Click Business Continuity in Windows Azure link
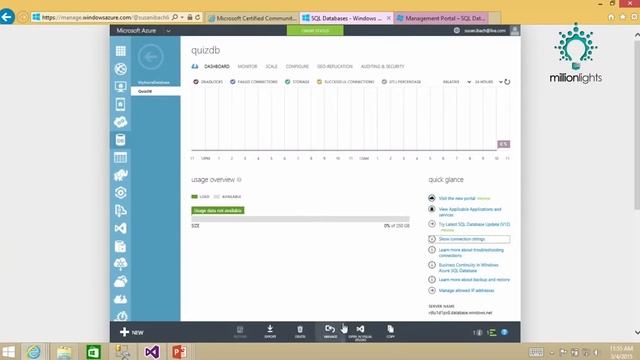Screen dimensions: 640x360 click(469, 268)
